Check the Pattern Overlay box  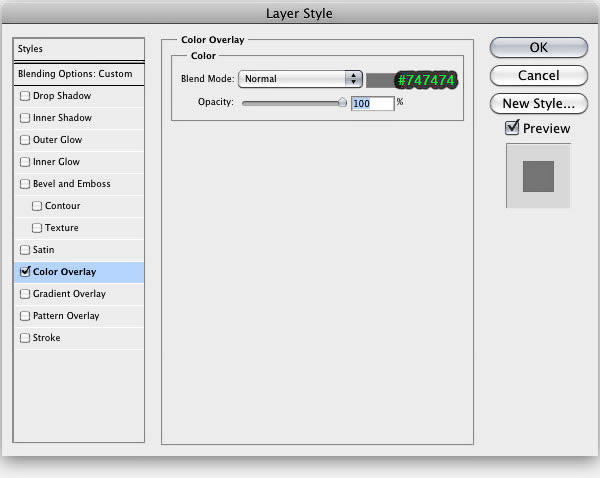click(x=25, y=316)
